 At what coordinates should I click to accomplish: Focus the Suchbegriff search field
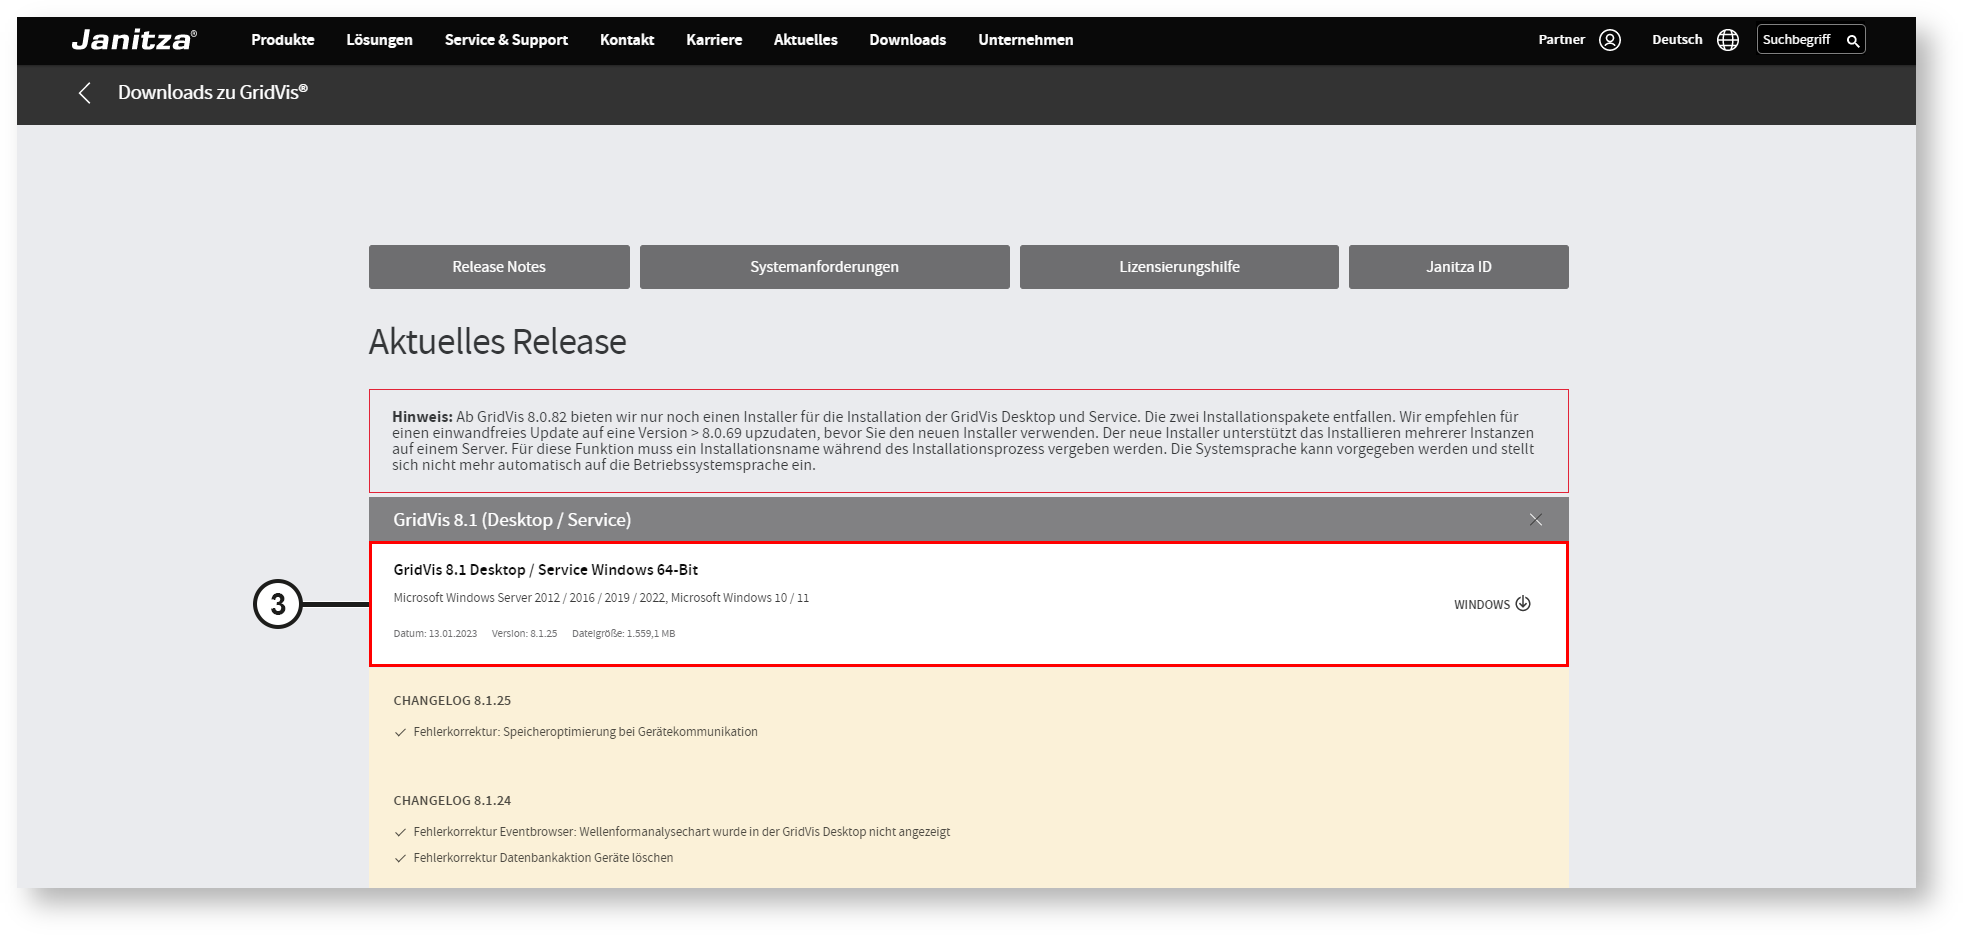click(1798, 40)
